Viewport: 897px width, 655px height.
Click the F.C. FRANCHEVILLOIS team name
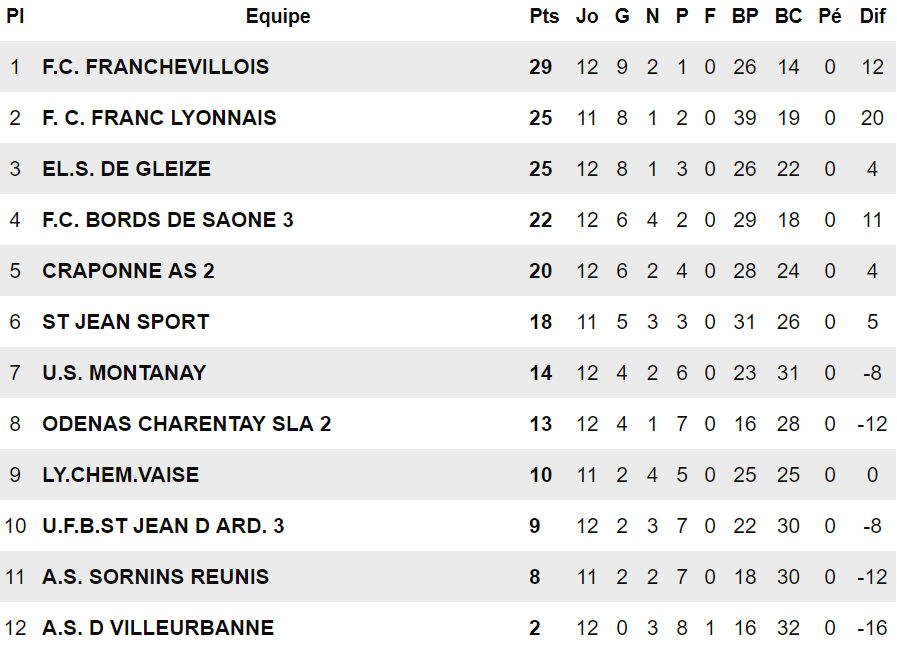point(155,67)
